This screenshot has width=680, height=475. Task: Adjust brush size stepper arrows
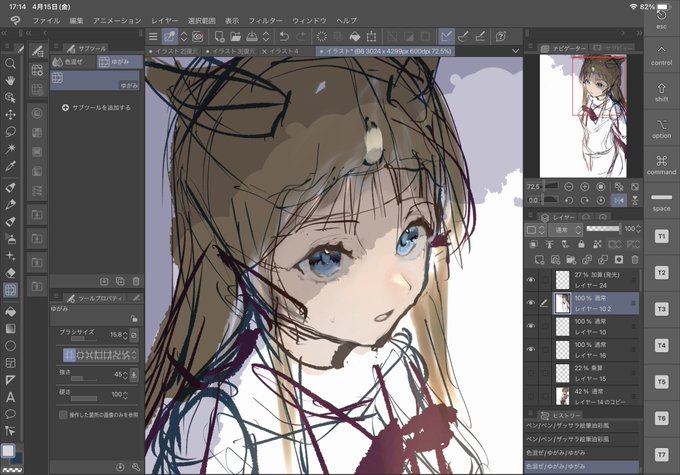point(125,335)
